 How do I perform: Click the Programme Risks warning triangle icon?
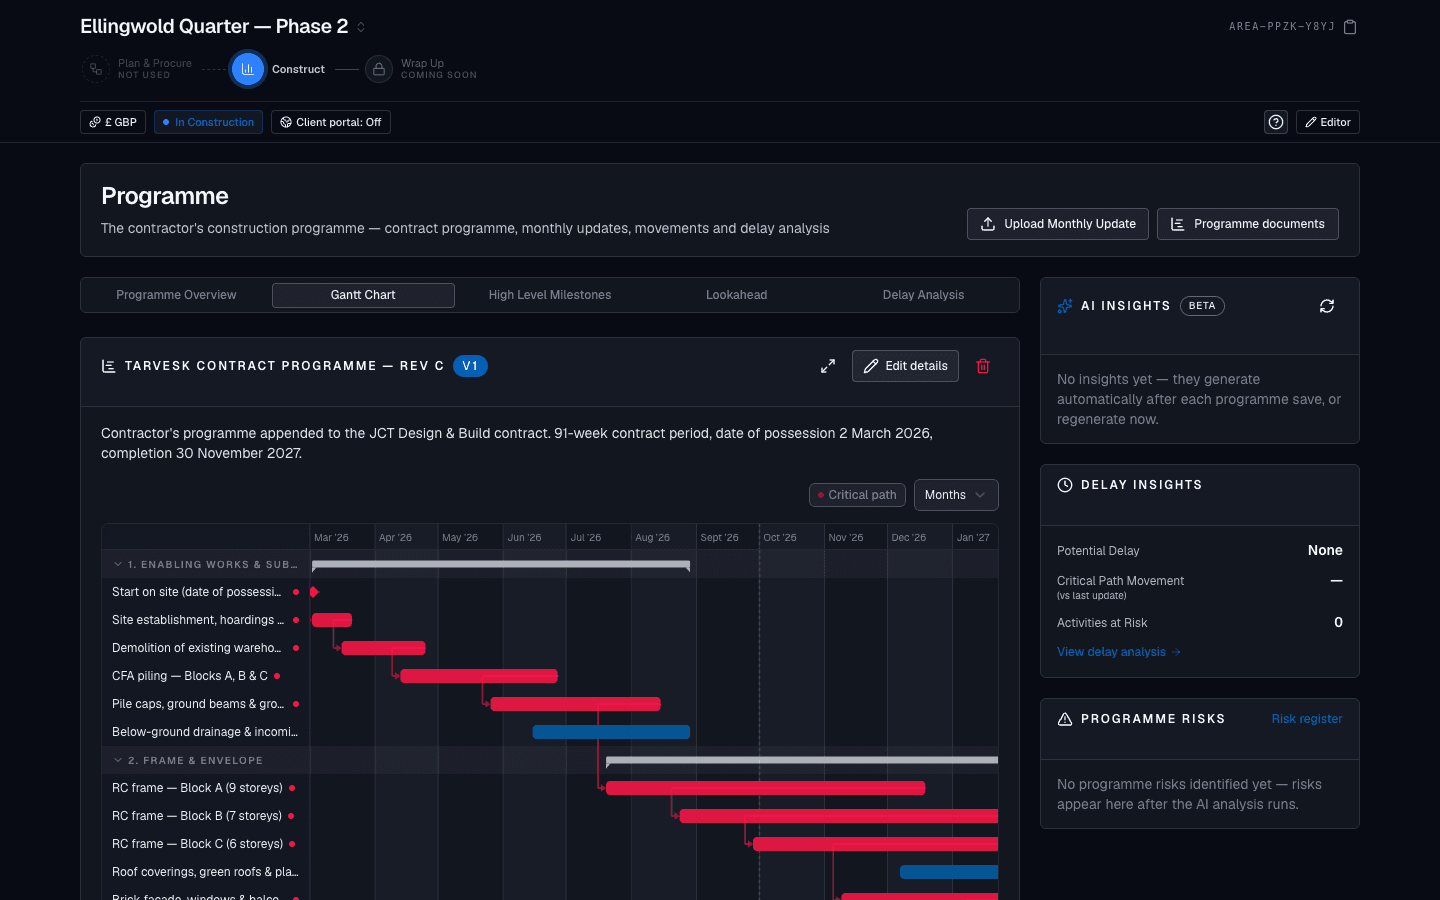[1065, 719]
